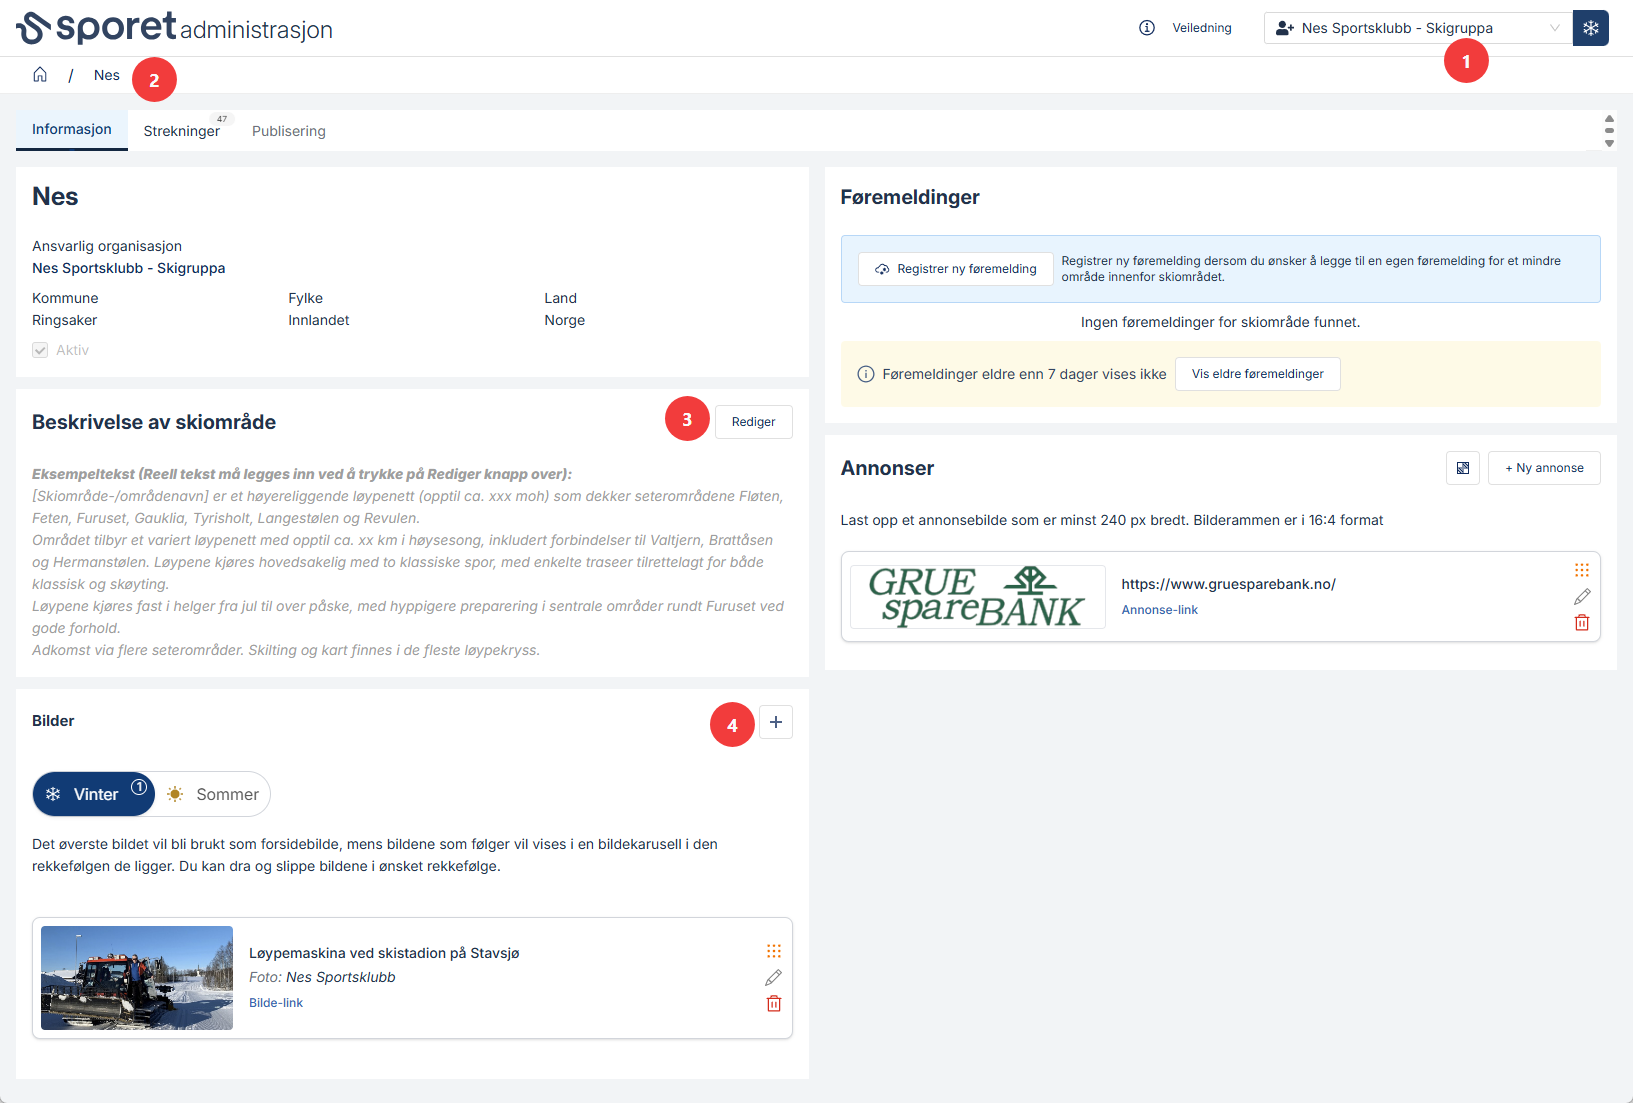Add a new image with plus icon
The width and height of the screenshot is (1633, 1103).
click(x=776, y=722)
